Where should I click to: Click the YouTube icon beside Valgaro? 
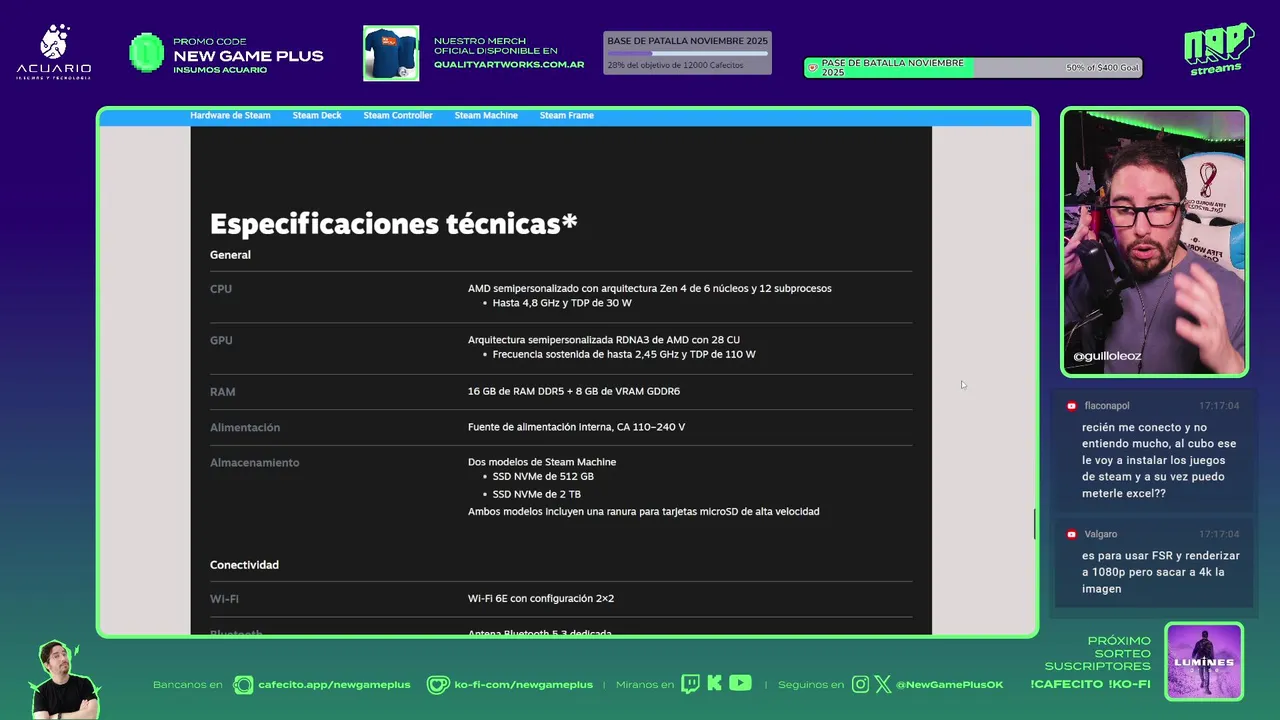click(x=1072, y=534)
